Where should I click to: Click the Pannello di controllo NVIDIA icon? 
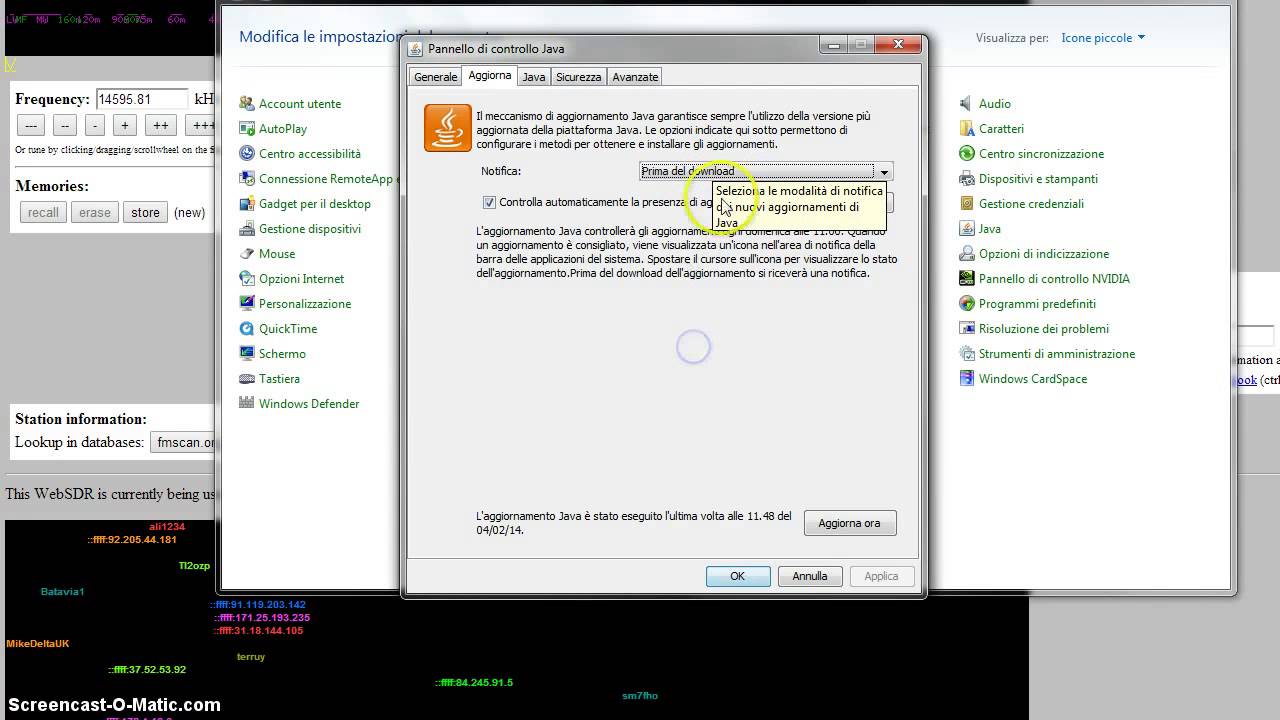(x=967, y=279)
